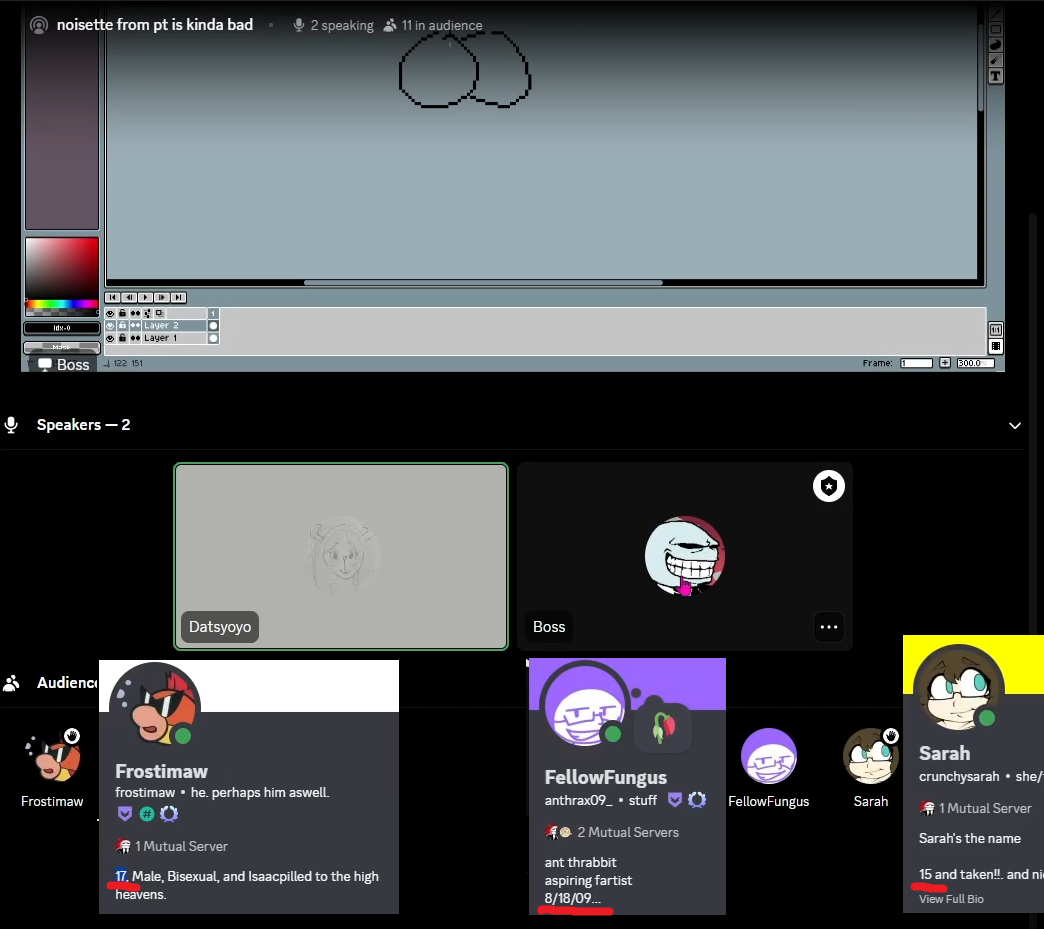
Task: Click the 1:1 zoom reset icon
Action: click(x=995, y=330)
